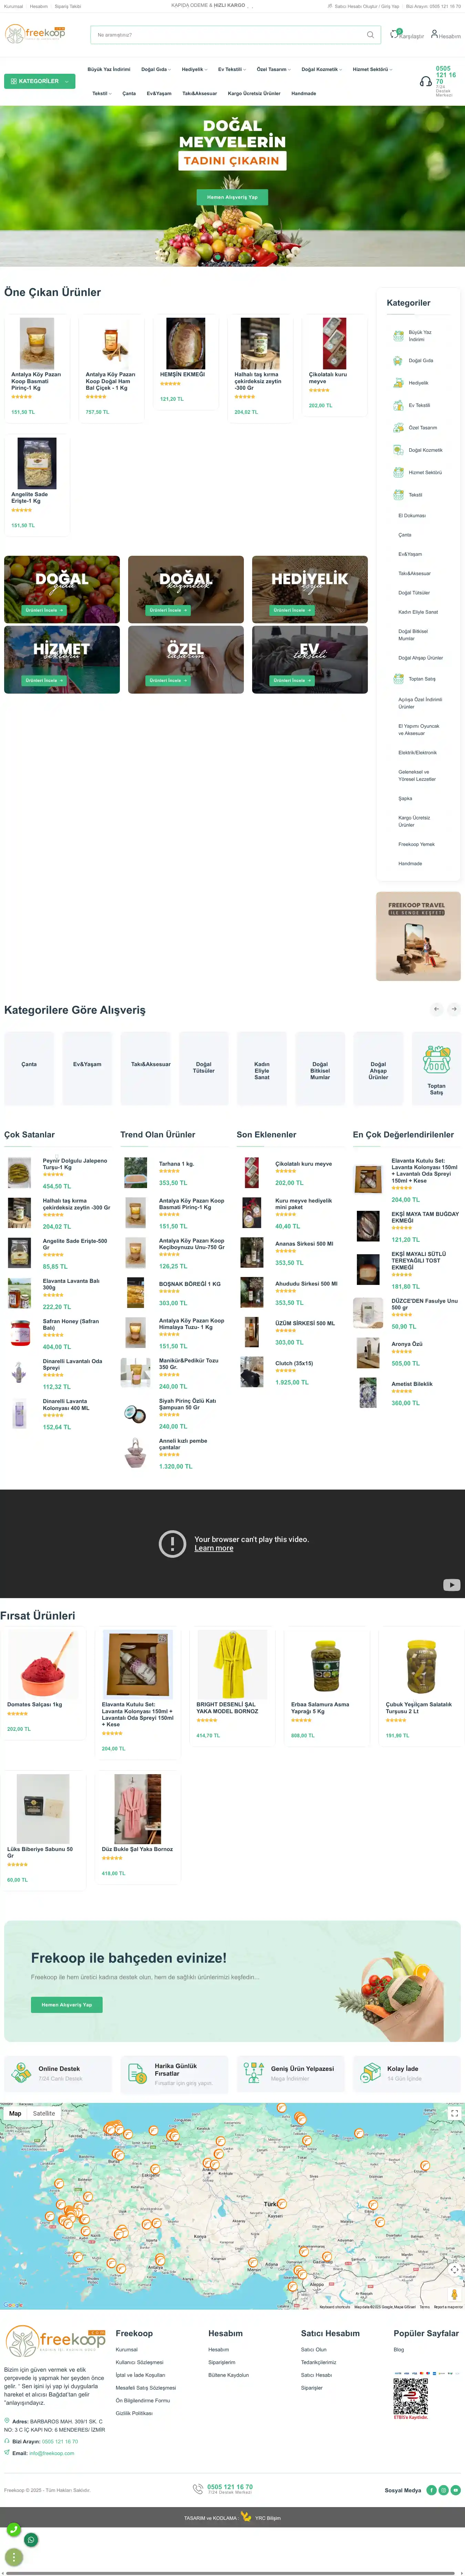Viewport: 465px width, 2576px height.
Task: Click the Hesabım user account icon
Action: [434, 34]
